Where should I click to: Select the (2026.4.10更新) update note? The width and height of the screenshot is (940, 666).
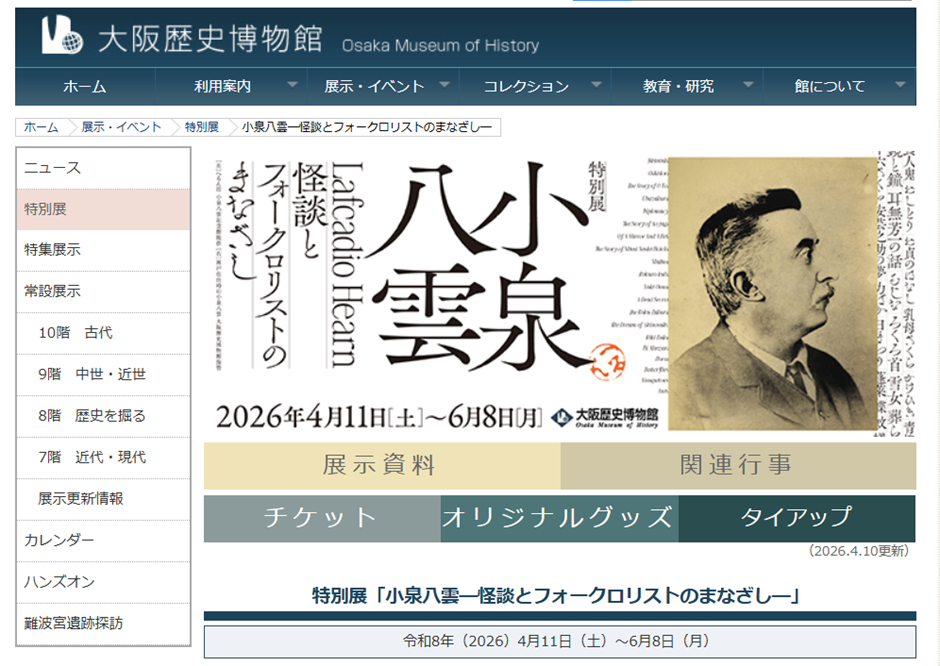858,551
